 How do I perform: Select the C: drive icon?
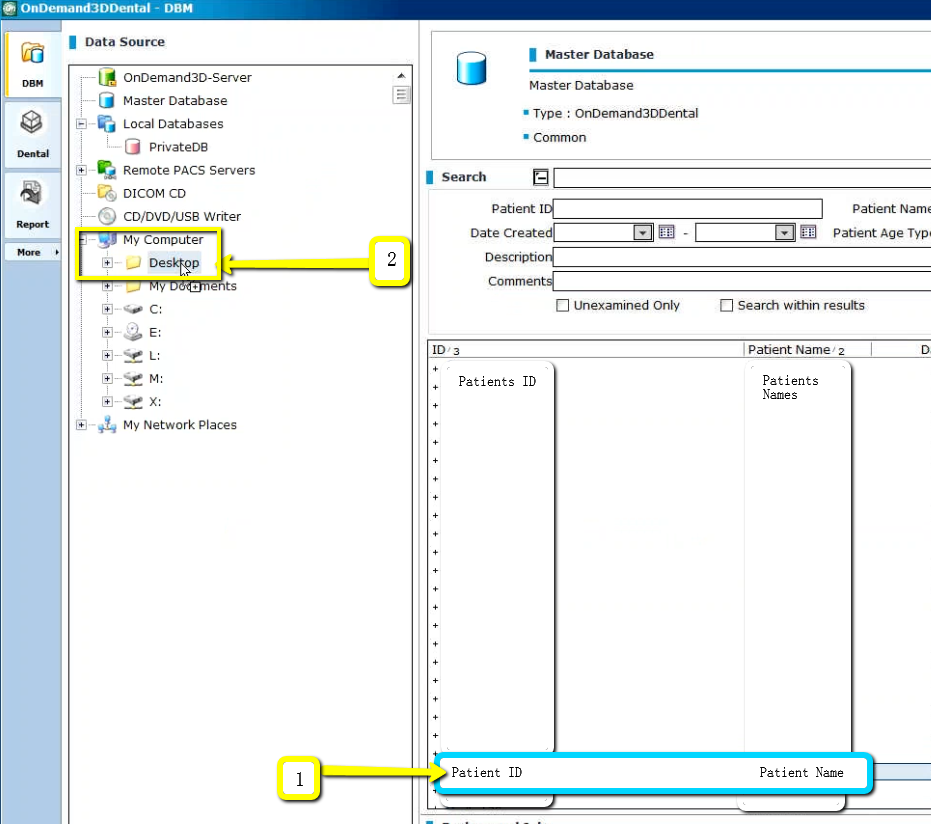(133, 309)
